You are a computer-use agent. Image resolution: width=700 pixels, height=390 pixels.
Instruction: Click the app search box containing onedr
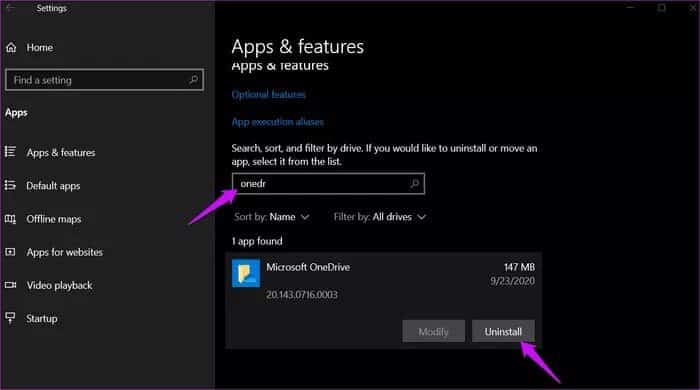(328, 183)
